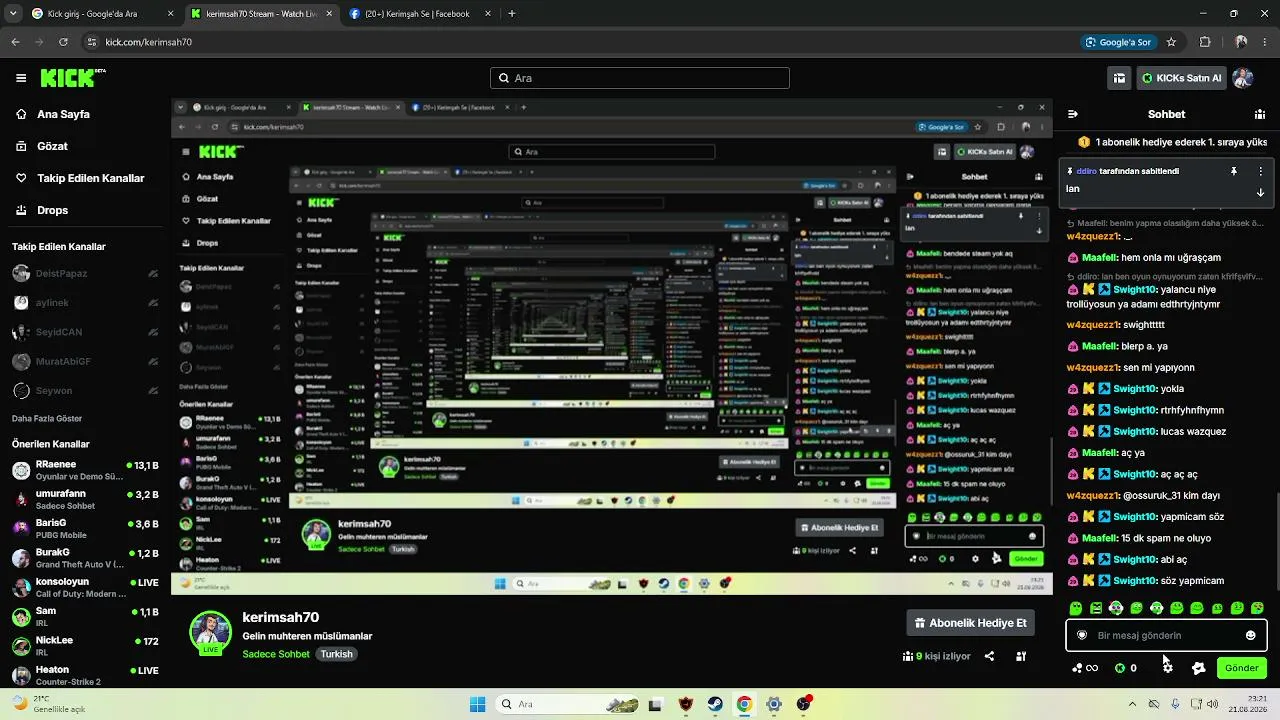Open a new Chrome tab

tap(512, 14)
